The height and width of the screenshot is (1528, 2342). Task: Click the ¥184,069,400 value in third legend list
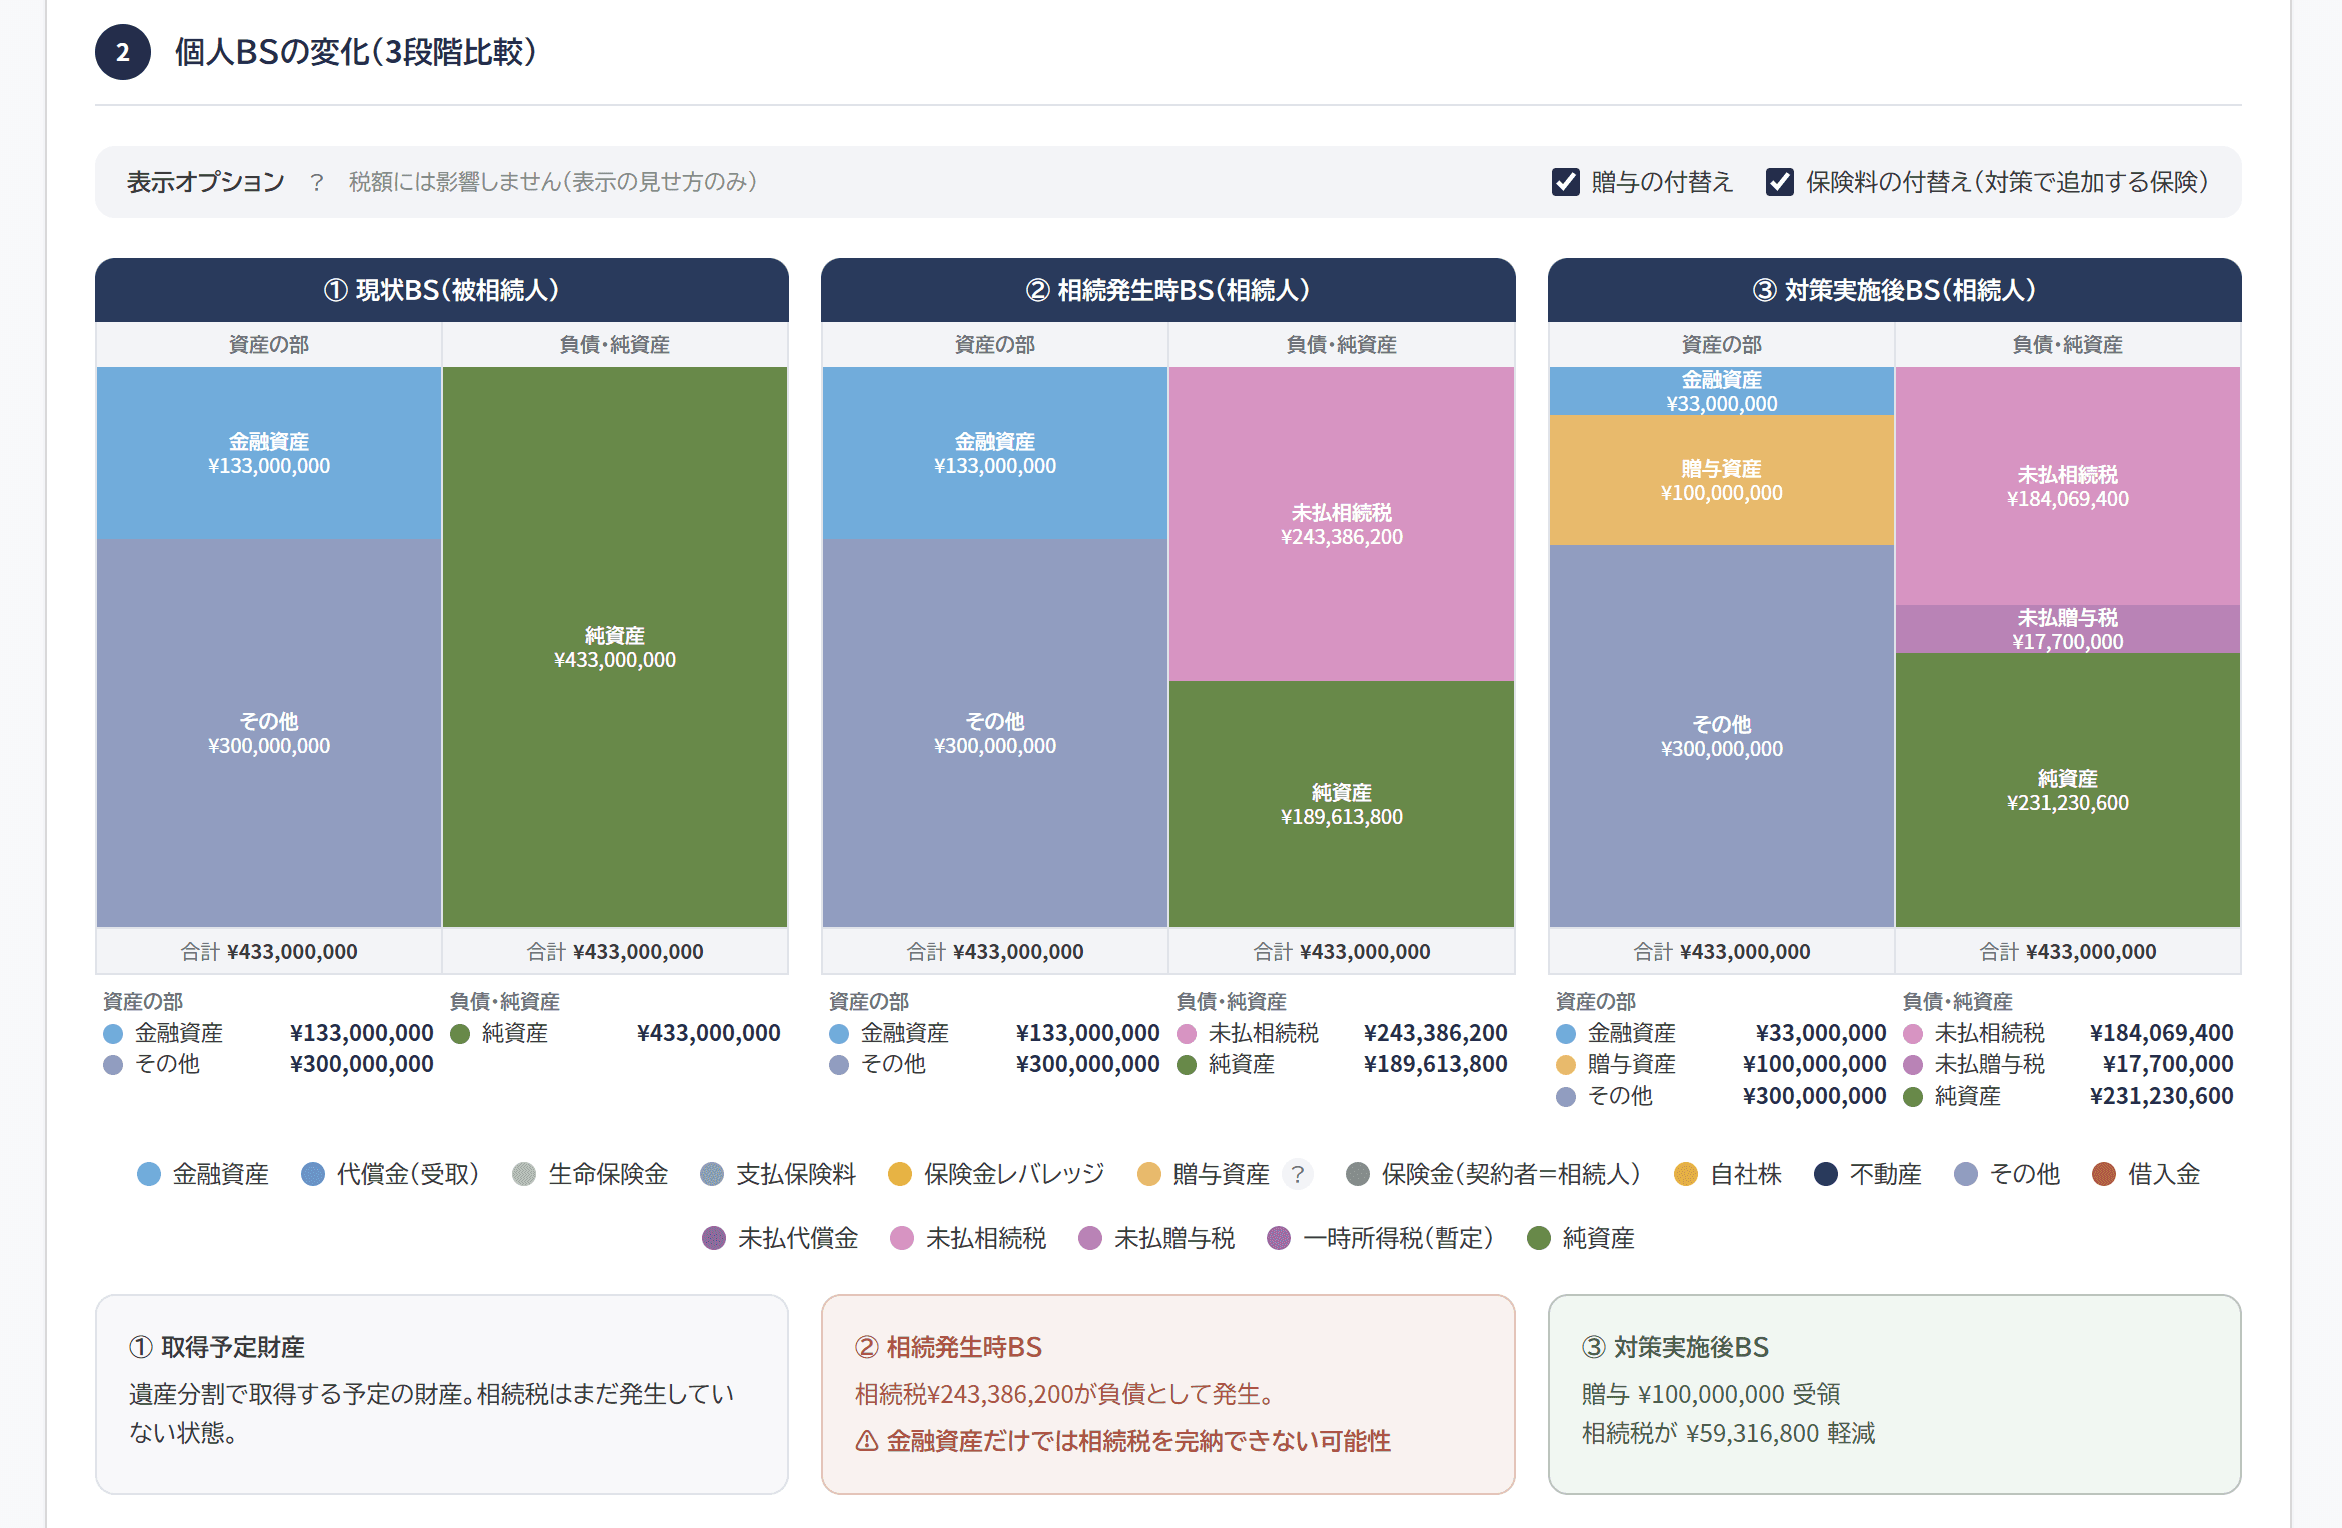(2161, 1033)
